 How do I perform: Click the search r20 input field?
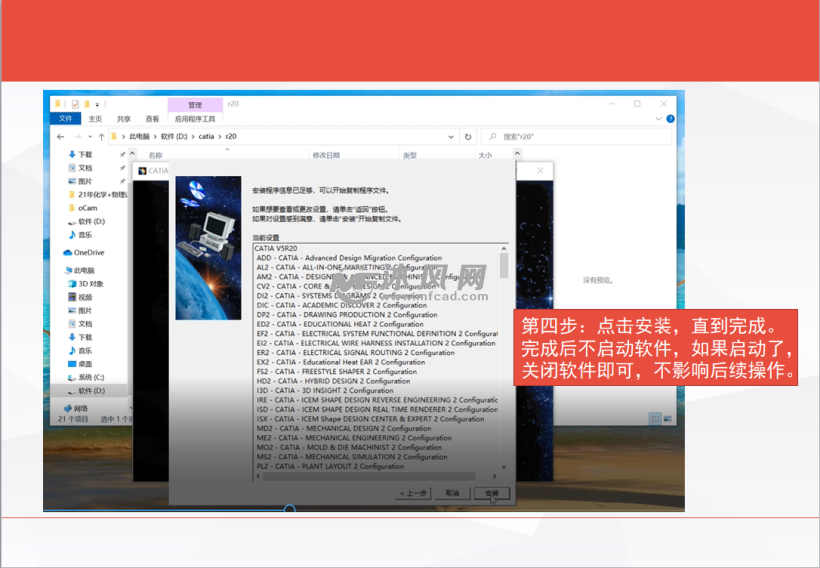(x=577, y=137)
